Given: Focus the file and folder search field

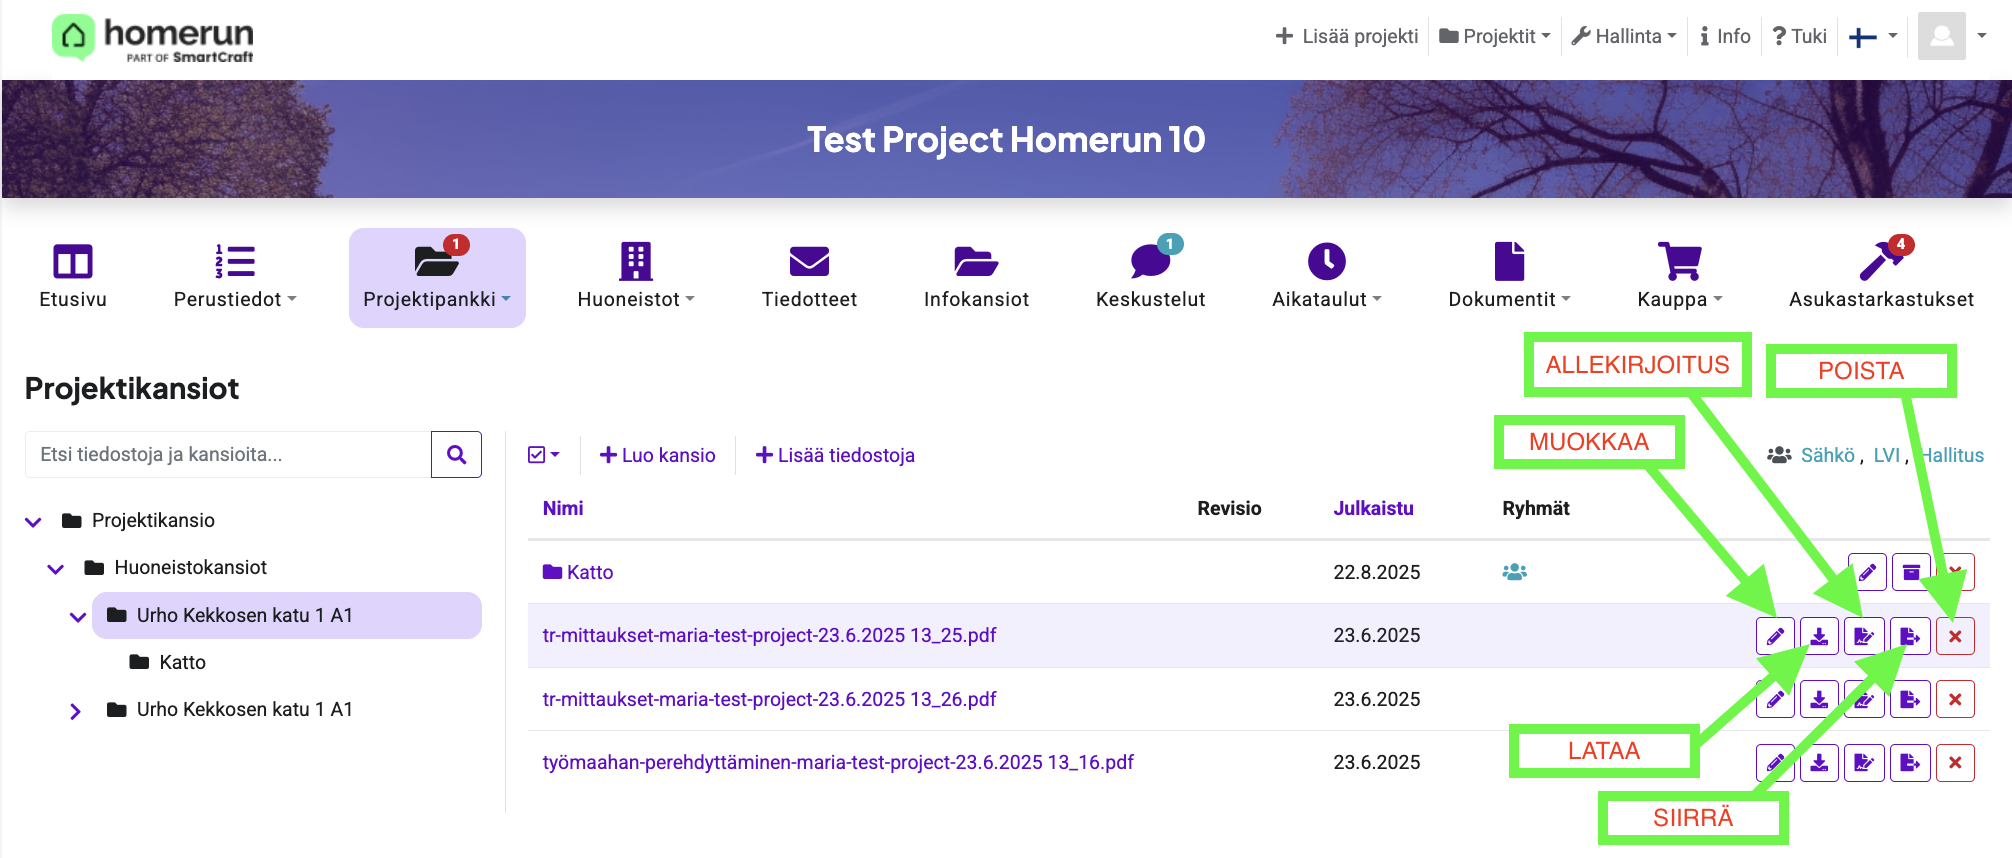Looking at the screenshot, I should tap(228, 455).
